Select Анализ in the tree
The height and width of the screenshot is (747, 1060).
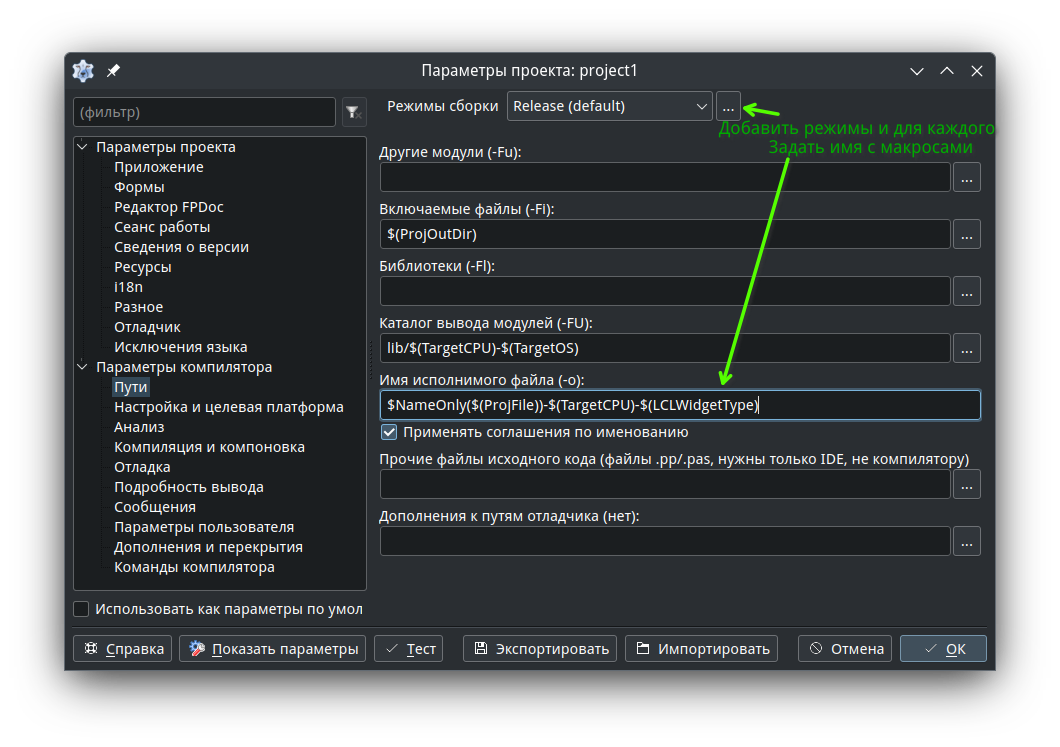(x=139, y=427)
